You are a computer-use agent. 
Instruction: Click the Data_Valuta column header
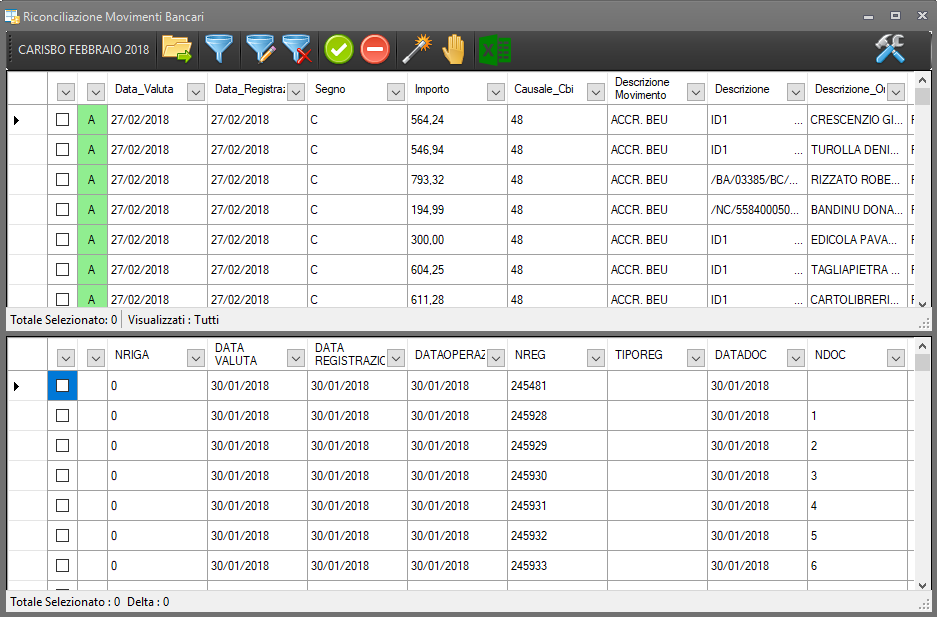pos(144,89)
